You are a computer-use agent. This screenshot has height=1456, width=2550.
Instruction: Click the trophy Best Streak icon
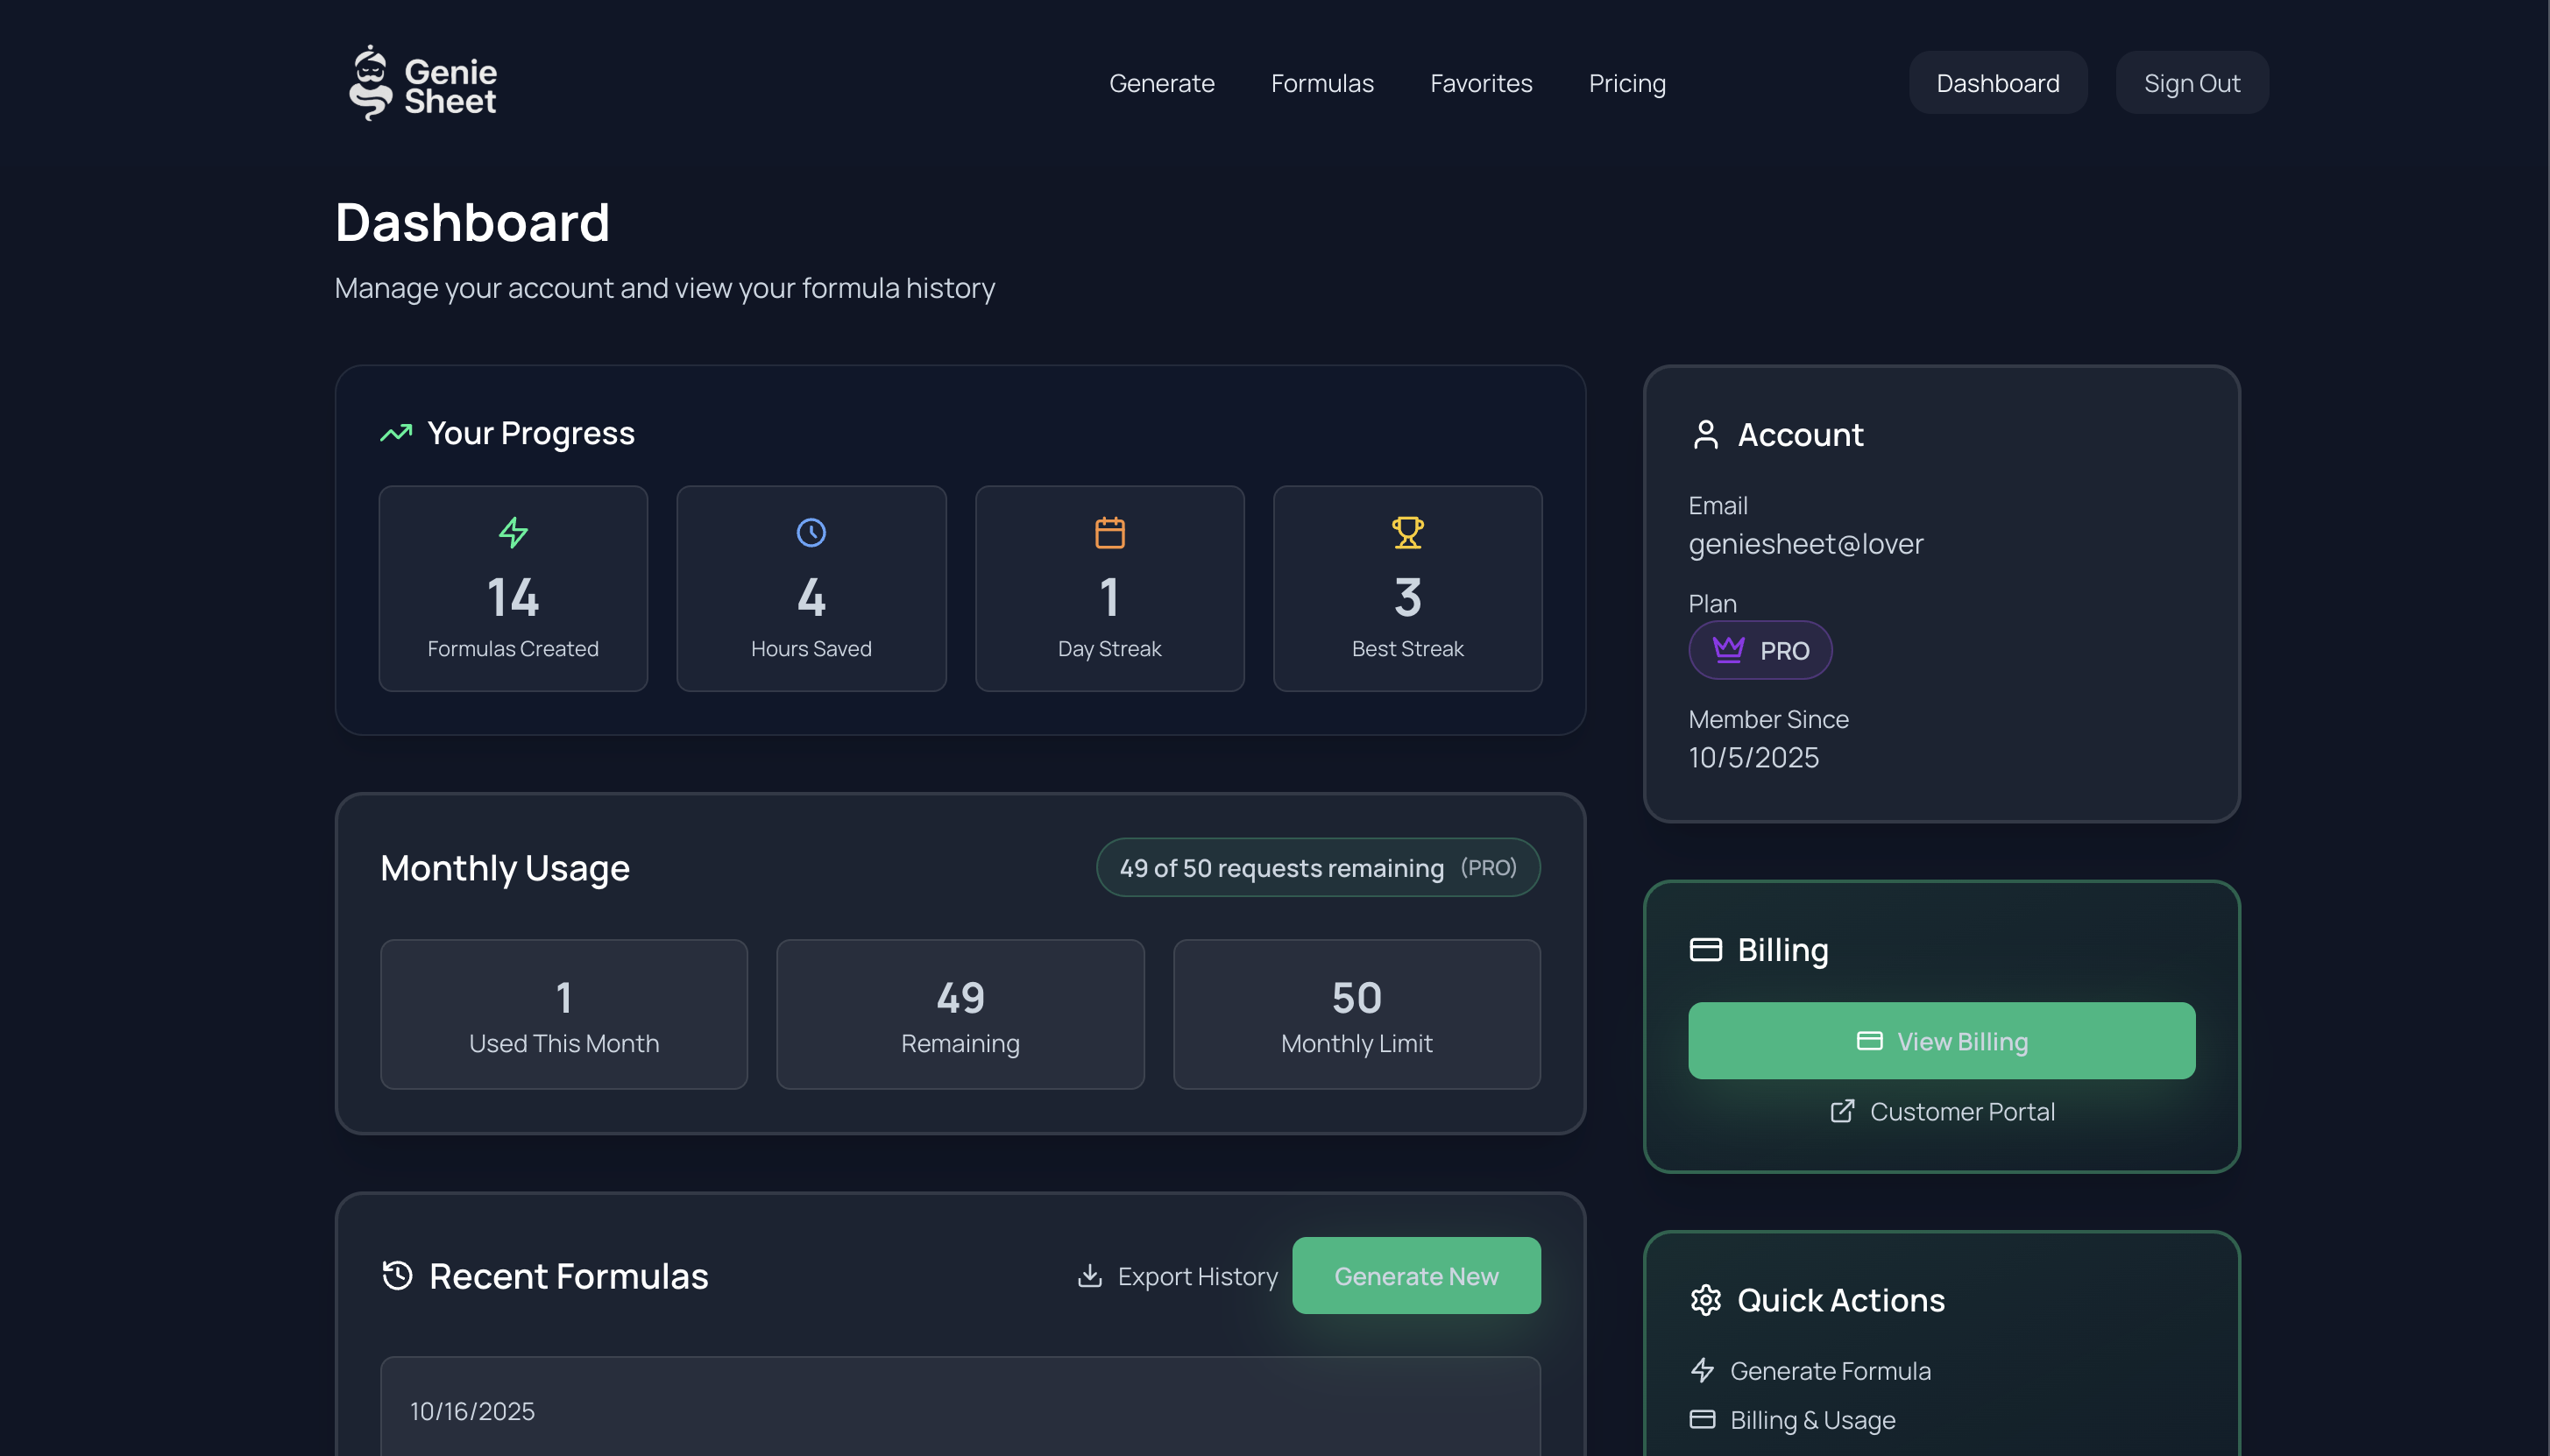click(1407, 532)
